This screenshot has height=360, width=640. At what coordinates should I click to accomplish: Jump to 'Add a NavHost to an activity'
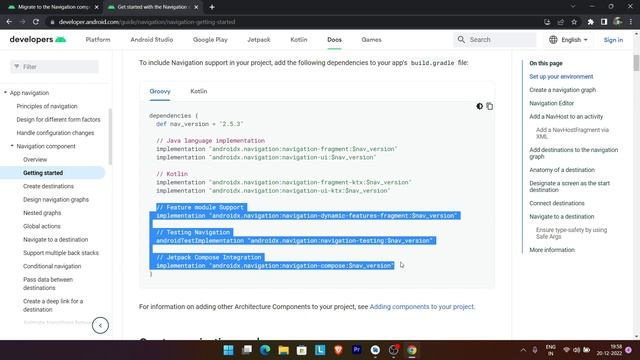566,117
